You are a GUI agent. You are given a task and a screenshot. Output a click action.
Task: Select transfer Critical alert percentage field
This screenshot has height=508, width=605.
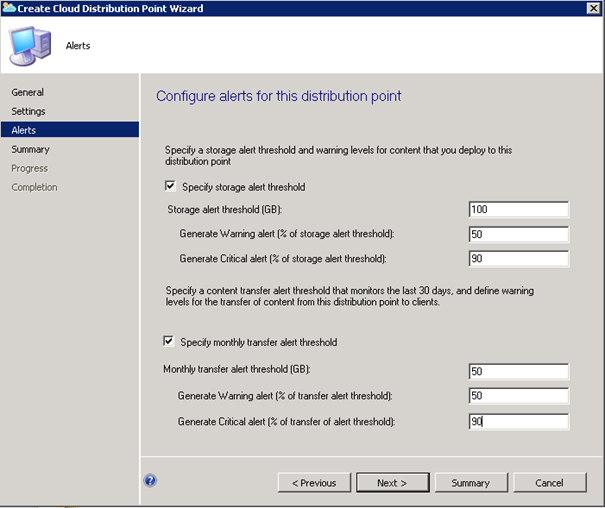pos(518,421)
